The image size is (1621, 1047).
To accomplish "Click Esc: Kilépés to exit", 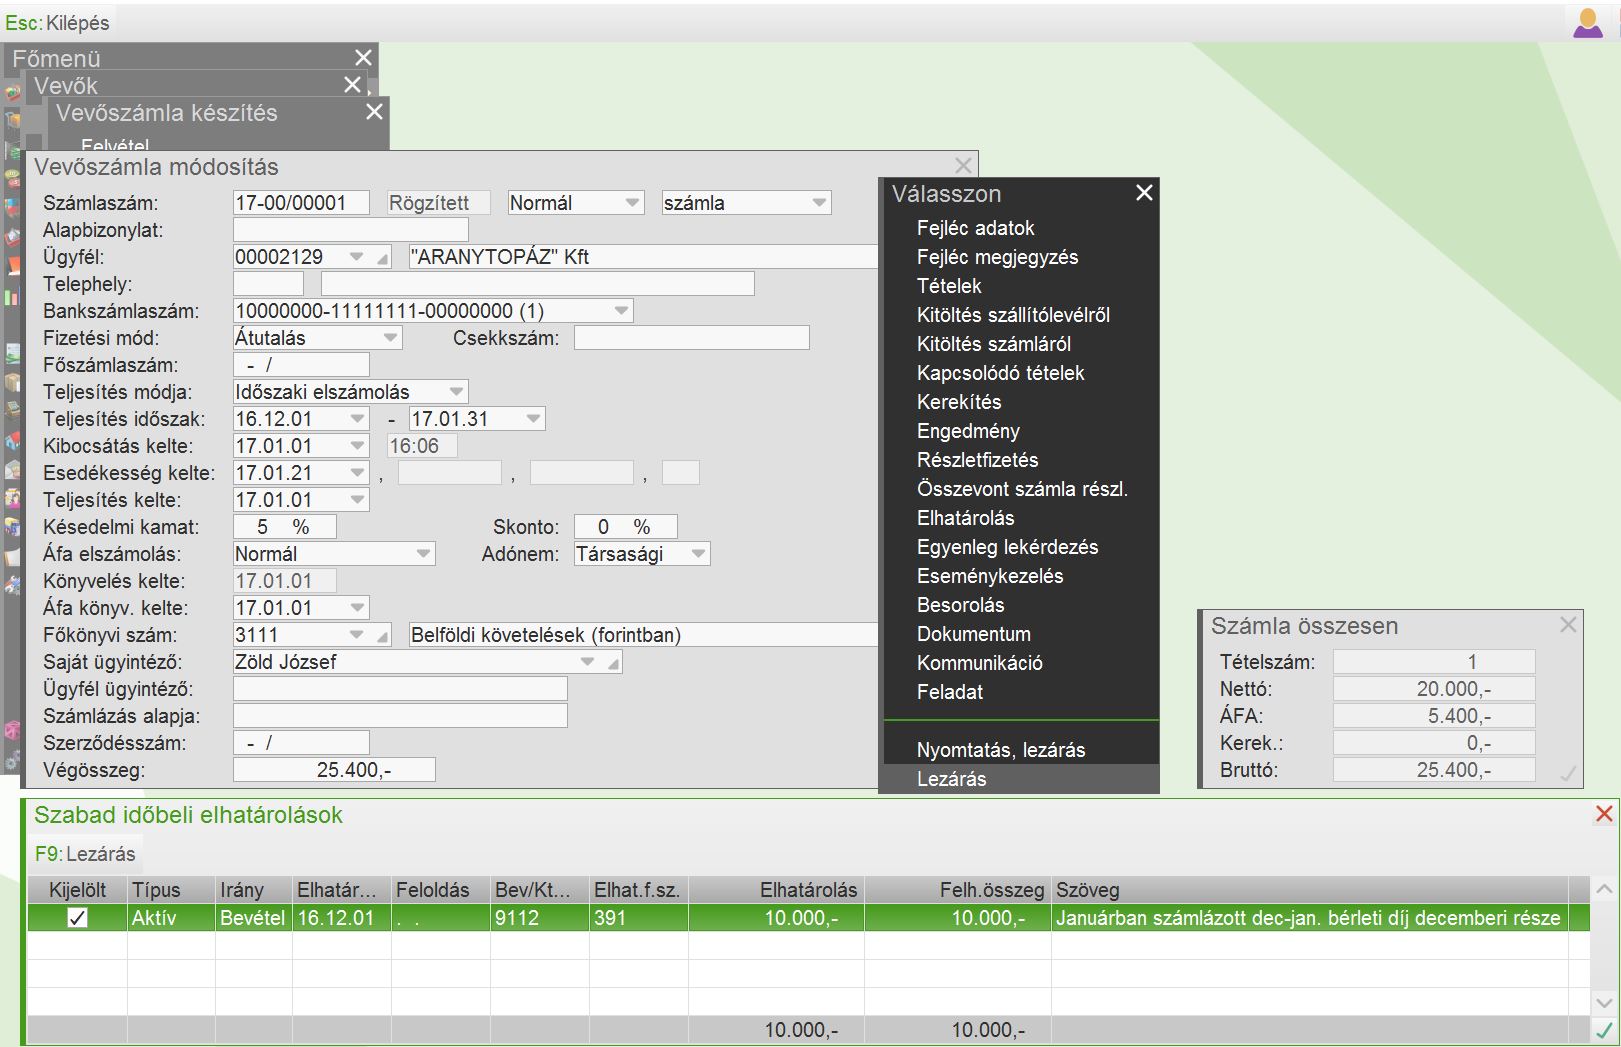I will pyautogui.click(x=58, y=22).
